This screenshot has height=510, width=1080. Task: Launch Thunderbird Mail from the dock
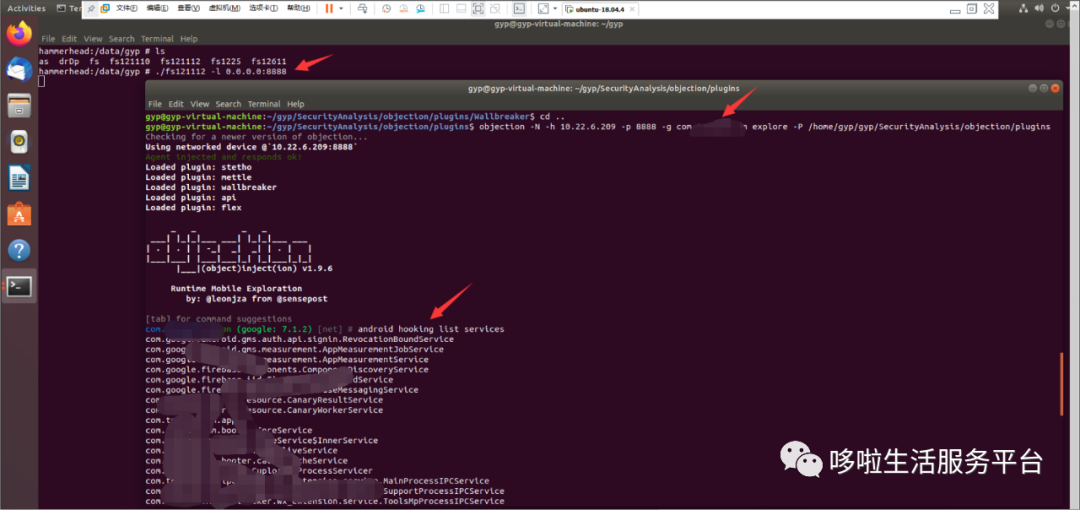click(19, 70)
